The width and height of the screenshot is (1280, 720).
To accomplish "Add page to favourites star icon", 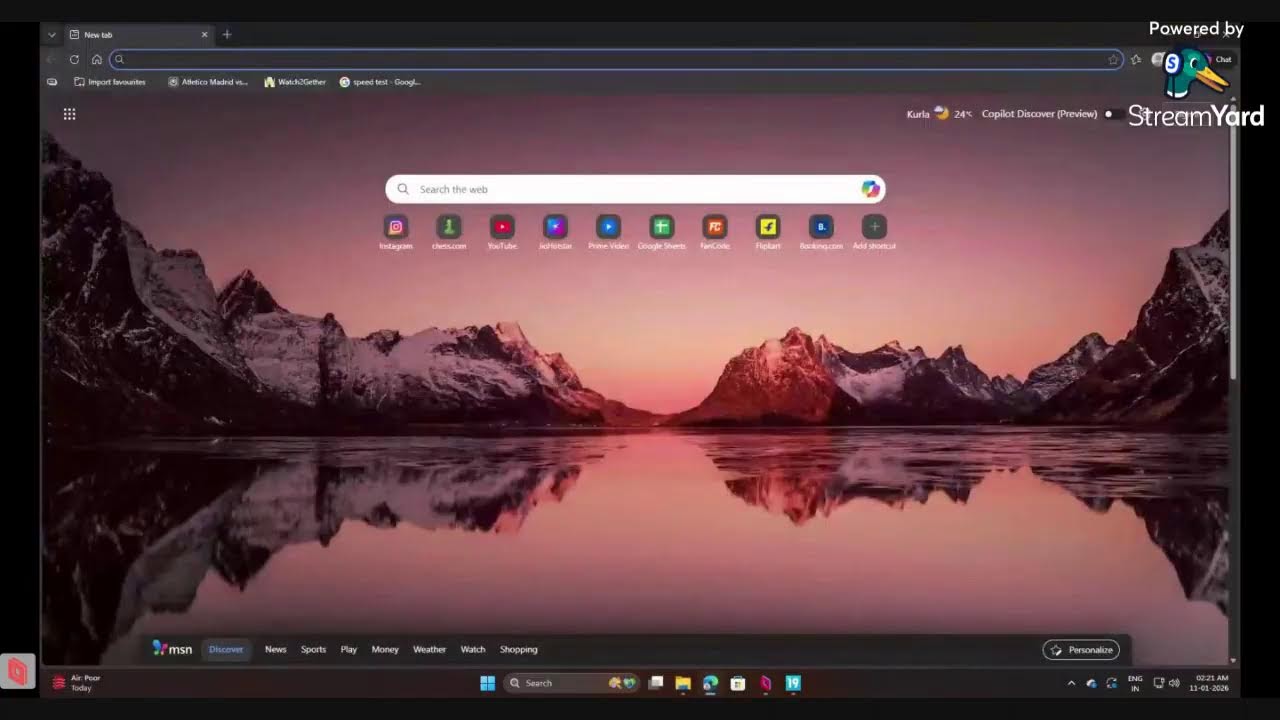I will [x=1113, y=60].
